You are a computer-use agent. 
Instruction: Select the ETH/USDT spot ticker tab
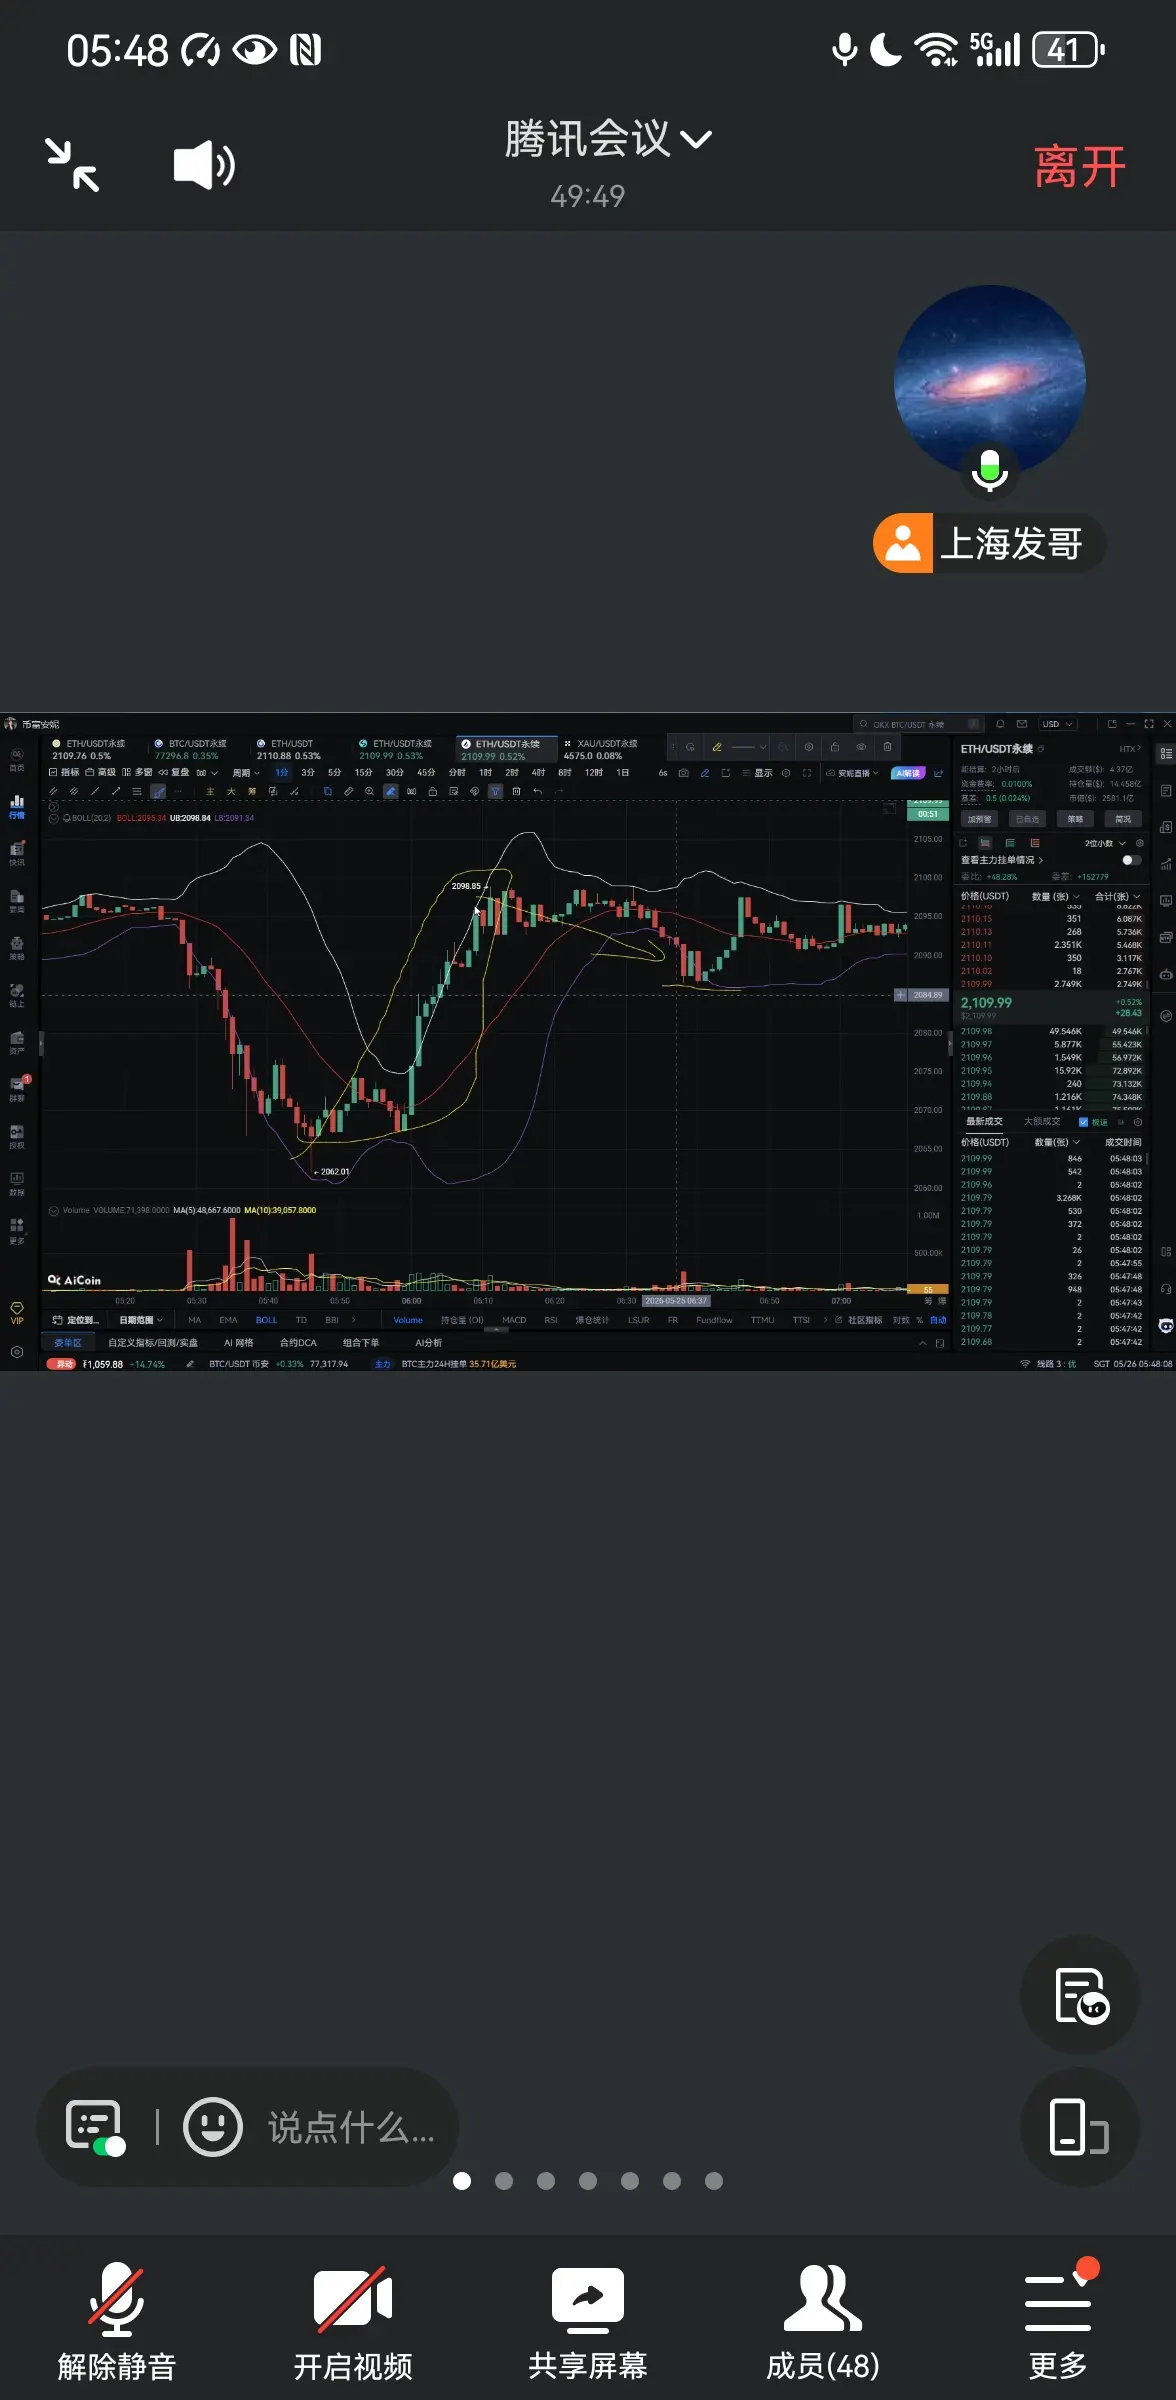click(288, 750)
